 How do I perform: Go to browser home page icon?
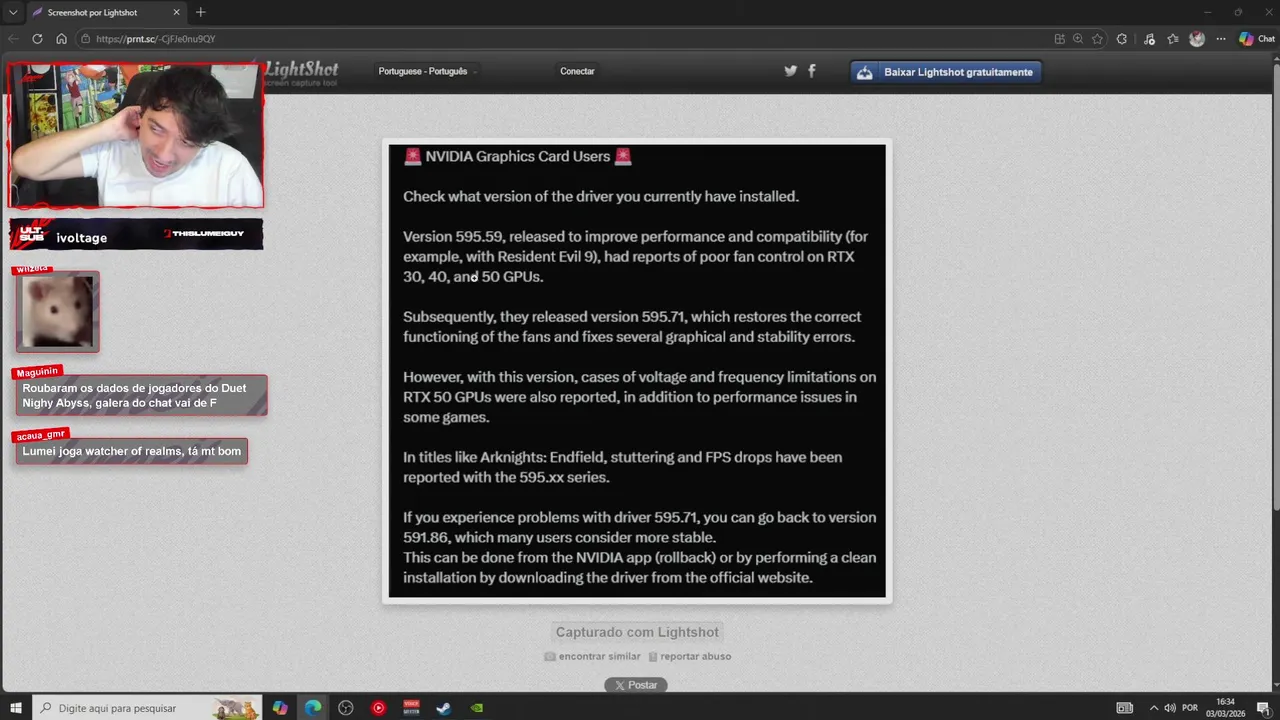[x=61, y=39]
